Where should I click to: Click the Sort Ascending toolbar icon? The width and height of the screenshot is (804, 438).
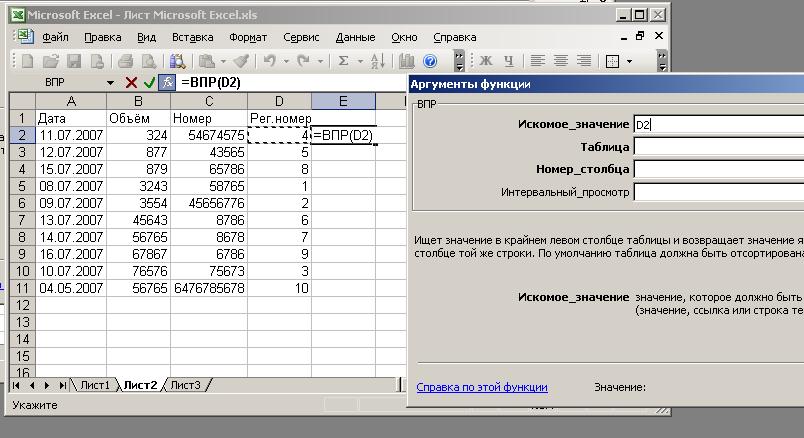[x=377, y=61]
